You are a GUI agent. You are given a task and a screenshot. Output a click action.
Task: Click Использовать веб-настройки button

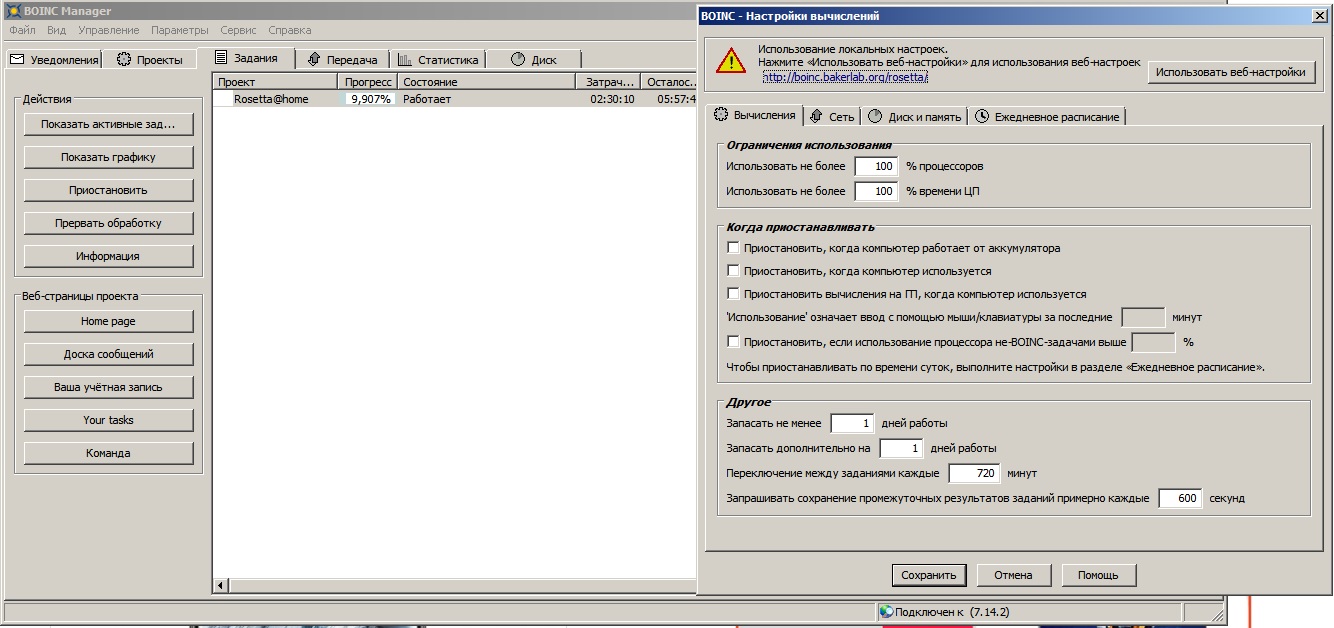[1231, 72]
